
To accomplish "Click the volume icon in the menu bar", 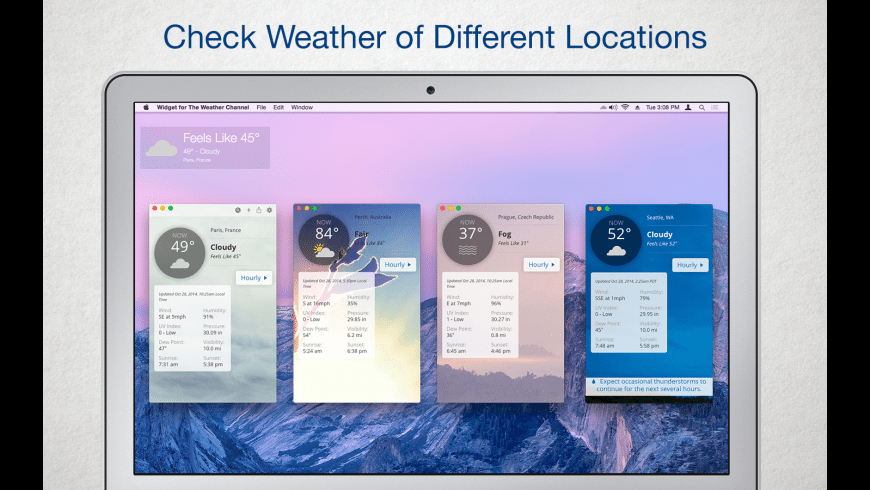I will point(613,108).
